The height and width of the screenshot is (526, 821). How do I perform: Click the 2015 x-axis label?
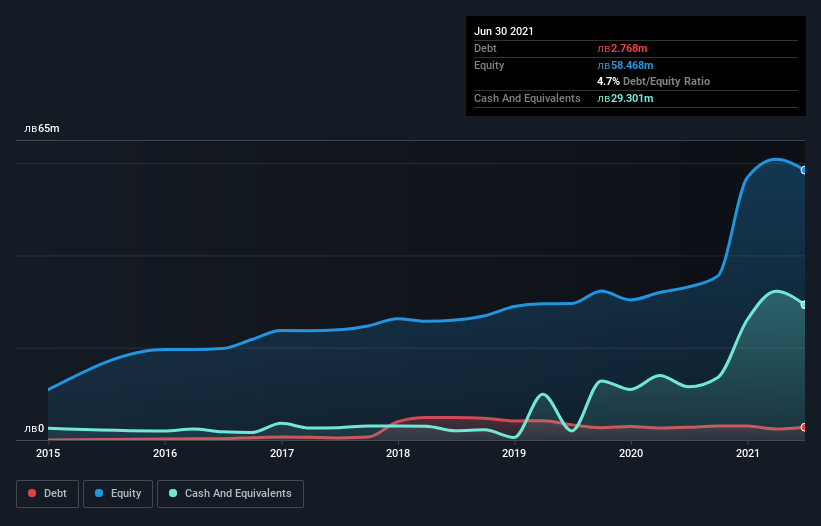click(x=48, y=453)
